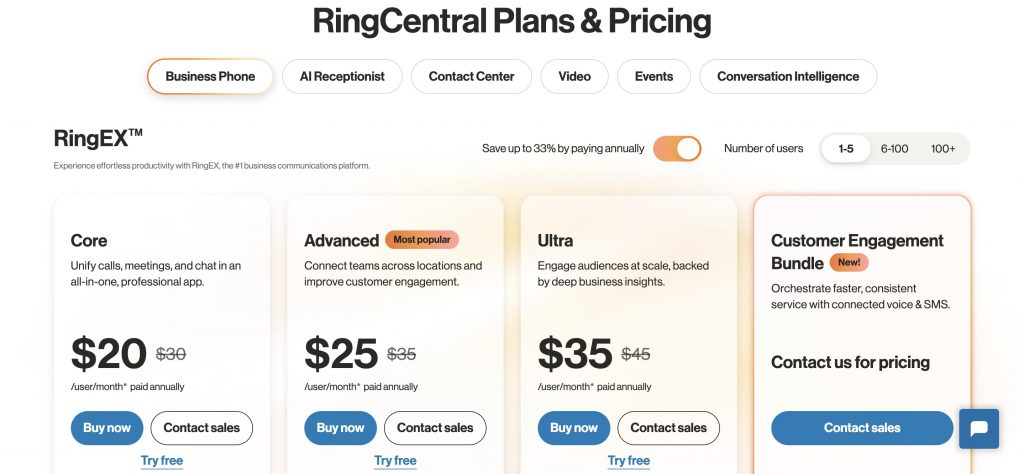
Task: Contact sales for the Ultra plan
Action: [669, 428]
